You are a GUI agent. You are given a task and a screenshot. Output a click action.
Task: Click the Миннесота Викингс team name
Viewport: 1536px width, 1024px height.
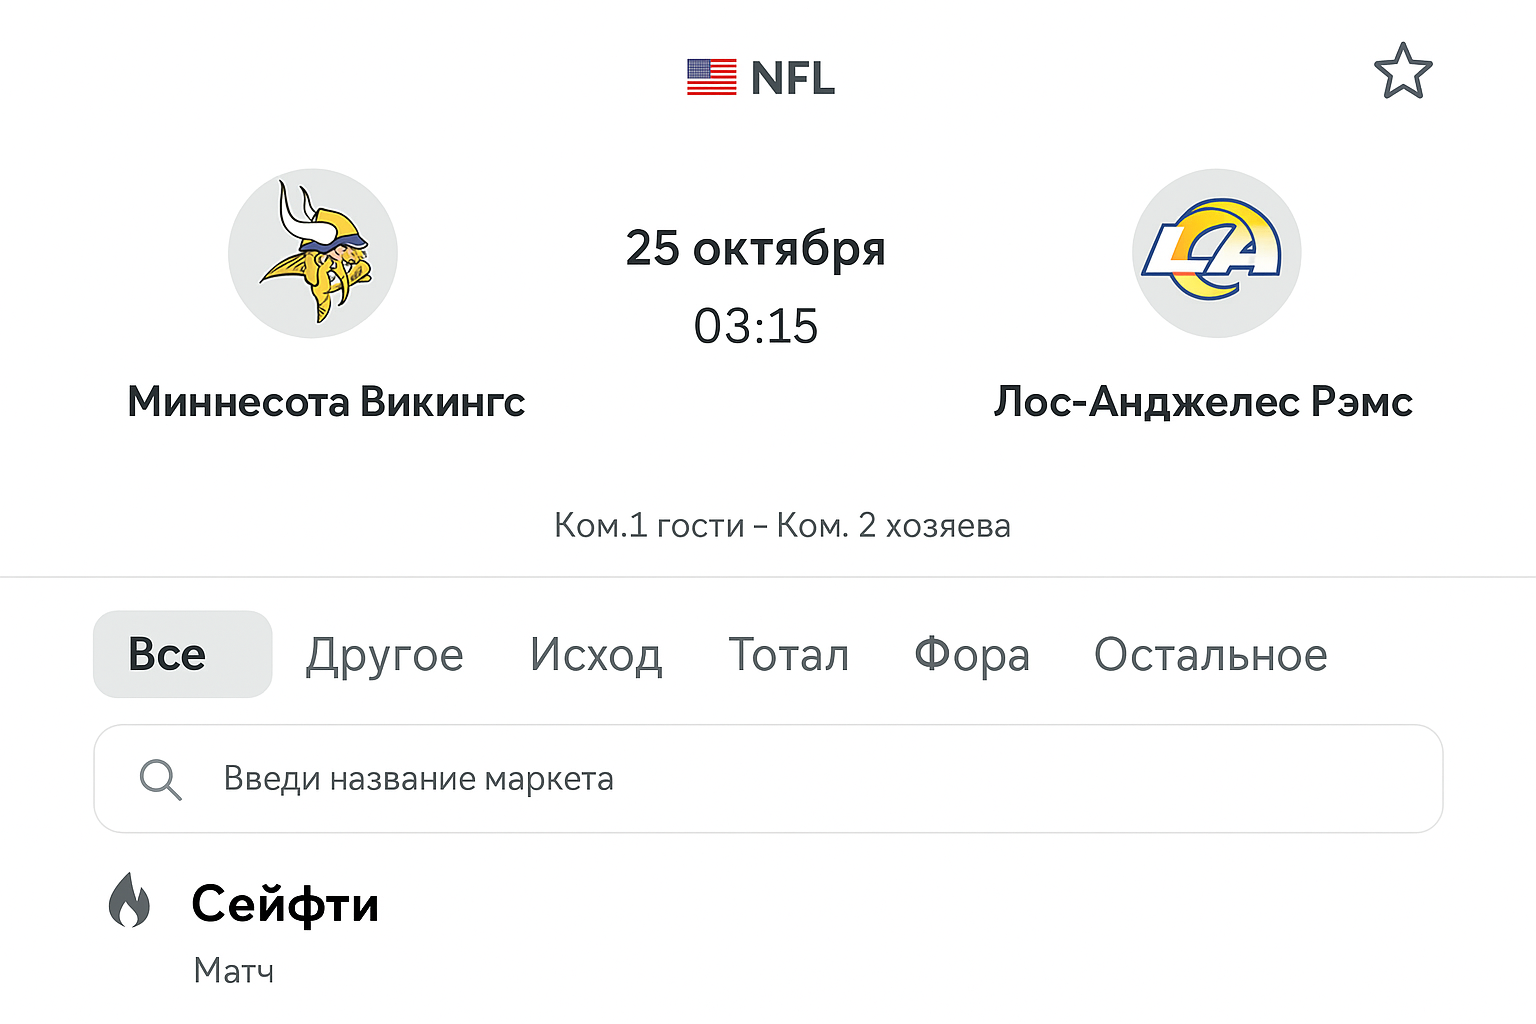pyautogui.click(x=326, y=402)
